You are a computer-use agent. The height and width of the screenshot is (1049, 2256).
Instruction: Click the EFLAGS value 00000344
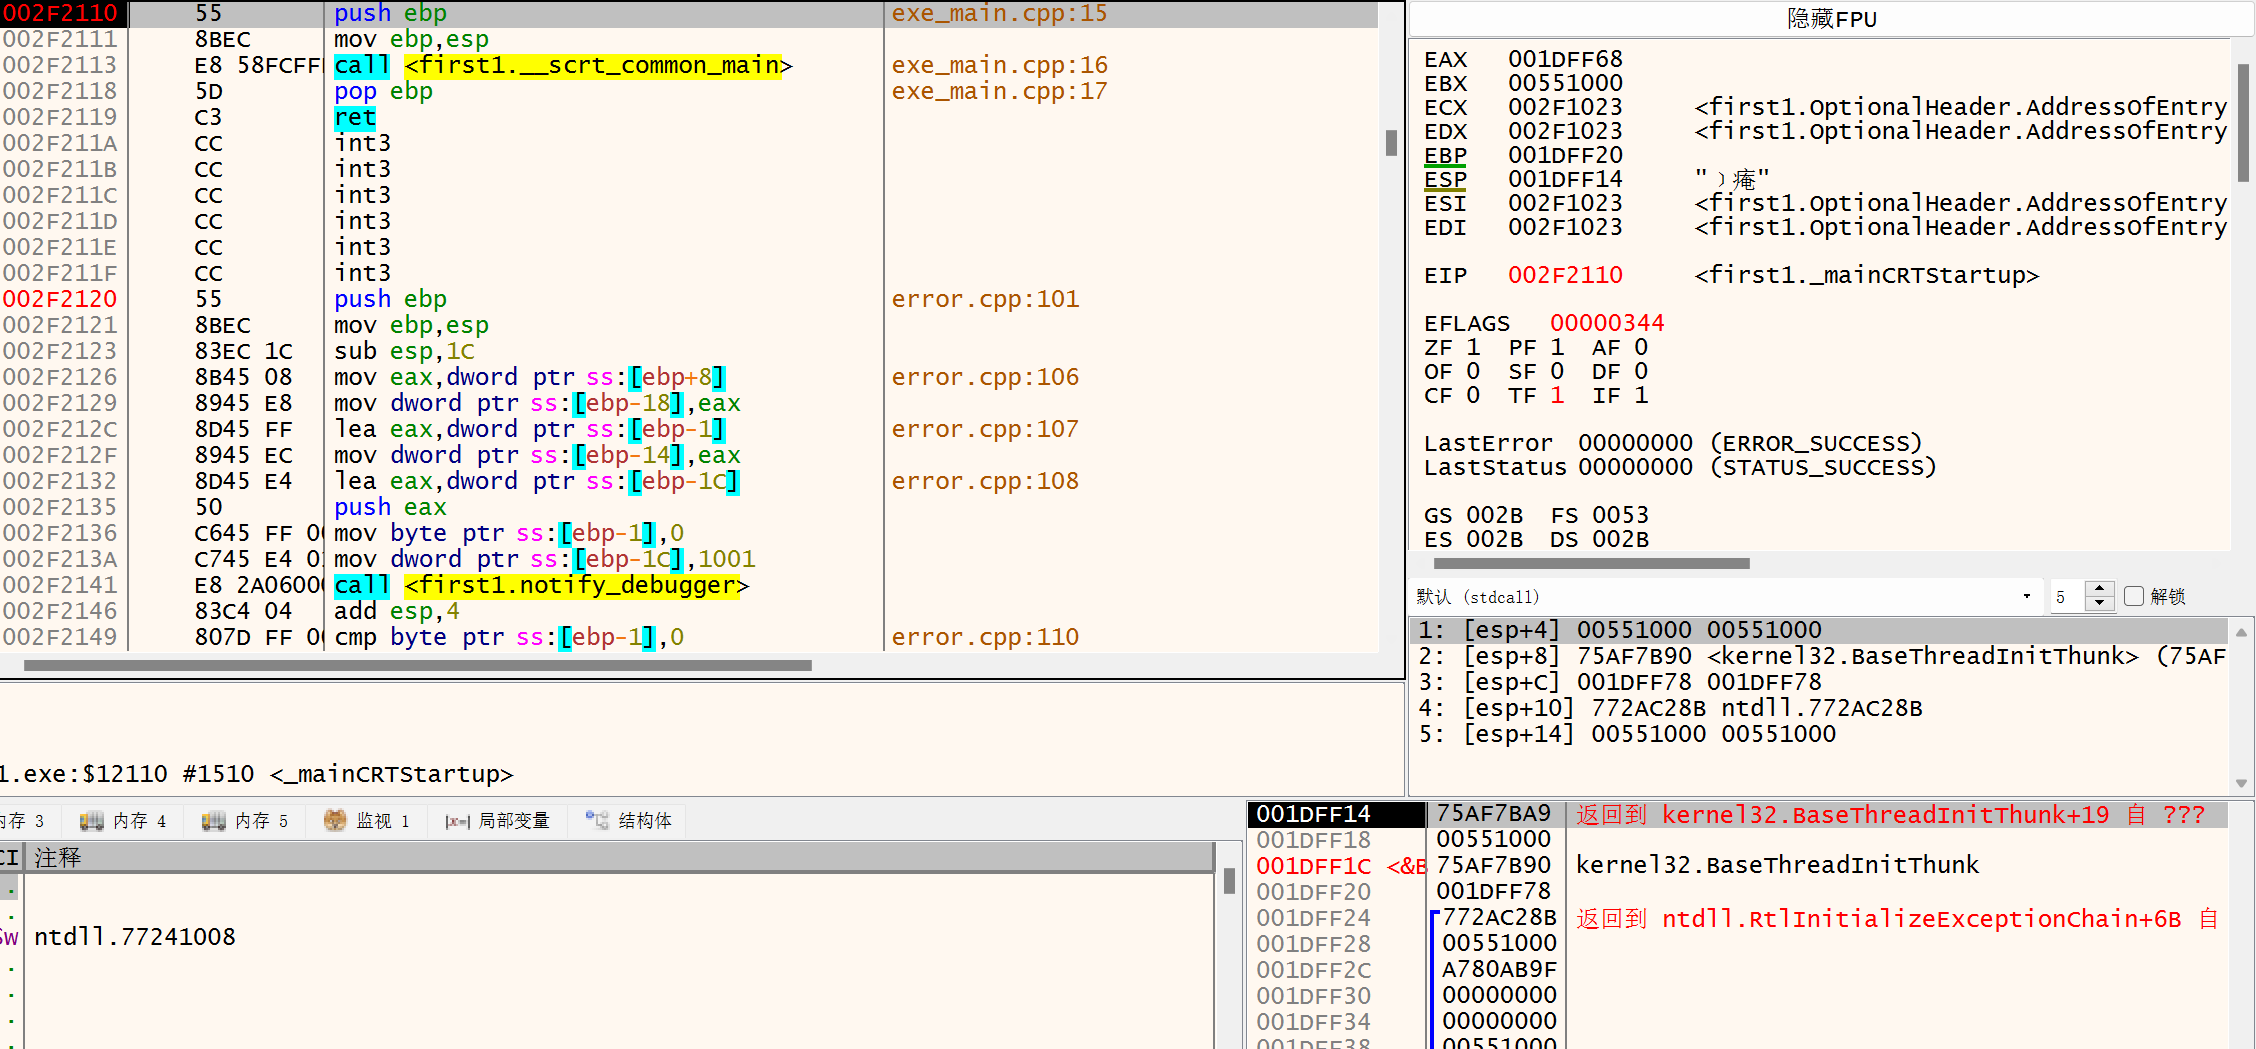[1606, 323]
